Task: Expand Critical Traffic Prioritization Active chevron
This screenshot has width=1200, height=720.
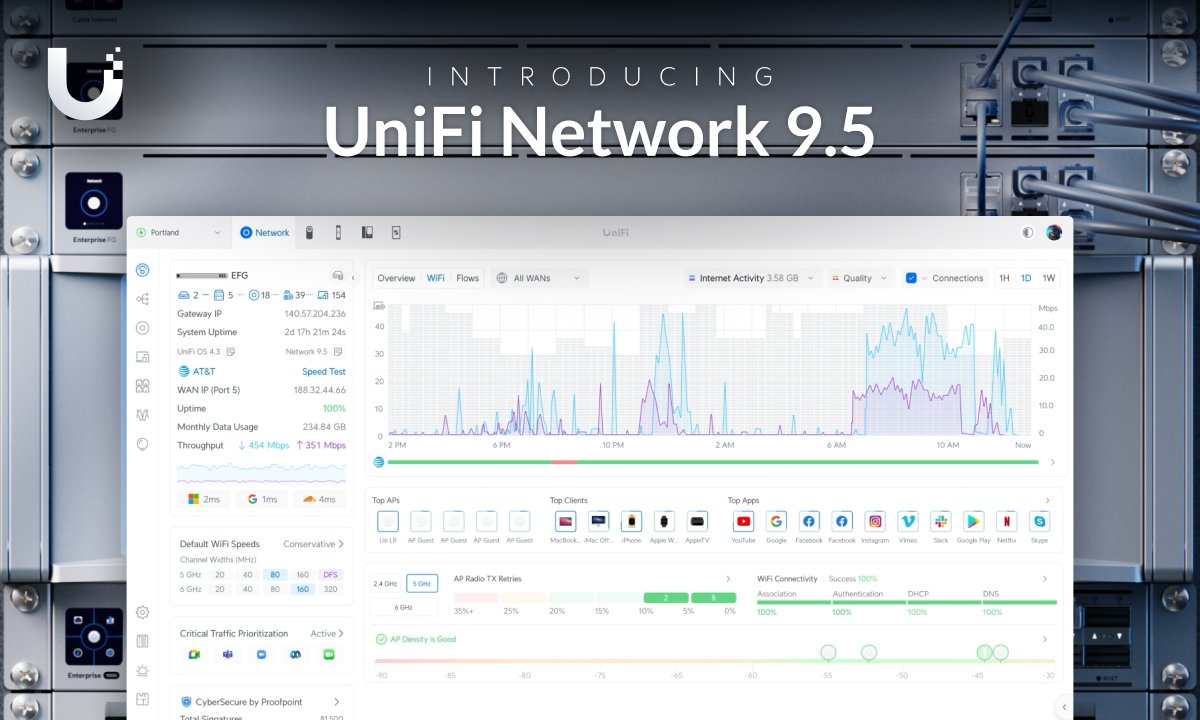Action: point(341,633)
